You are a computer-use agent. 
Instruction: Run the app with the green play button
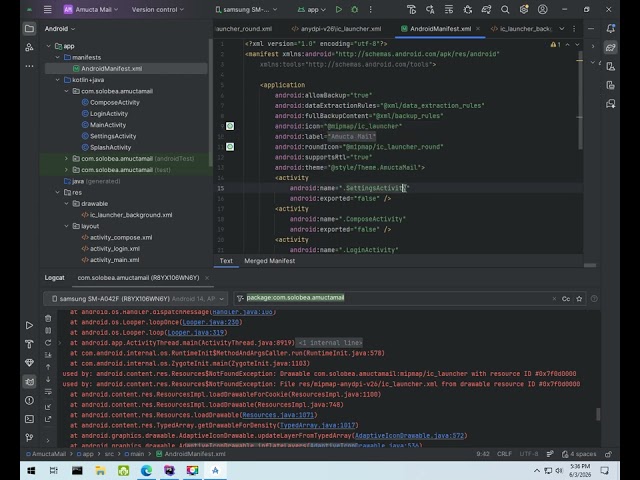tap(338, 9)
